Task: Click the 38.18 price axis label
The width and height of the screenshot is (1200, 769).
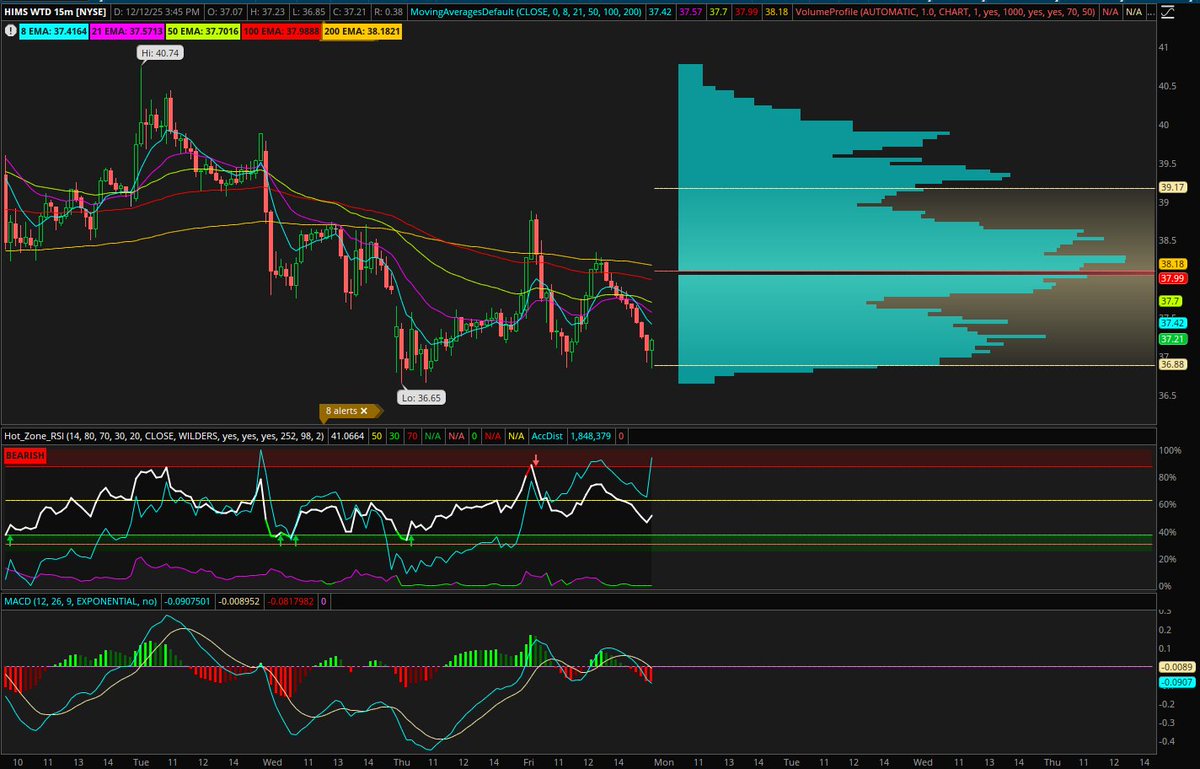Action: tap(1171, 264)
